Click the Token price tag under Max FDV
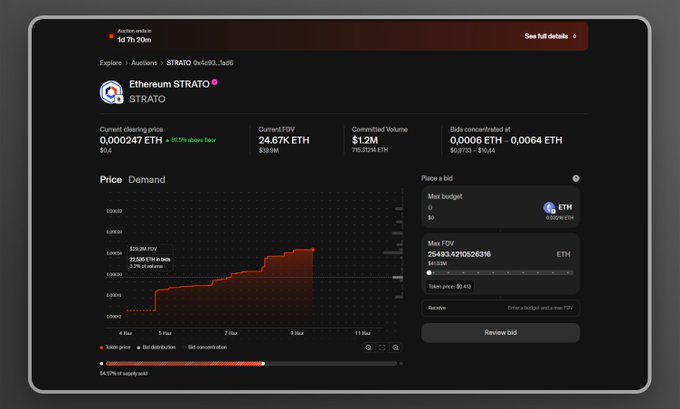The width and height of the screenshot is (680, 409). tap(449, 286)
